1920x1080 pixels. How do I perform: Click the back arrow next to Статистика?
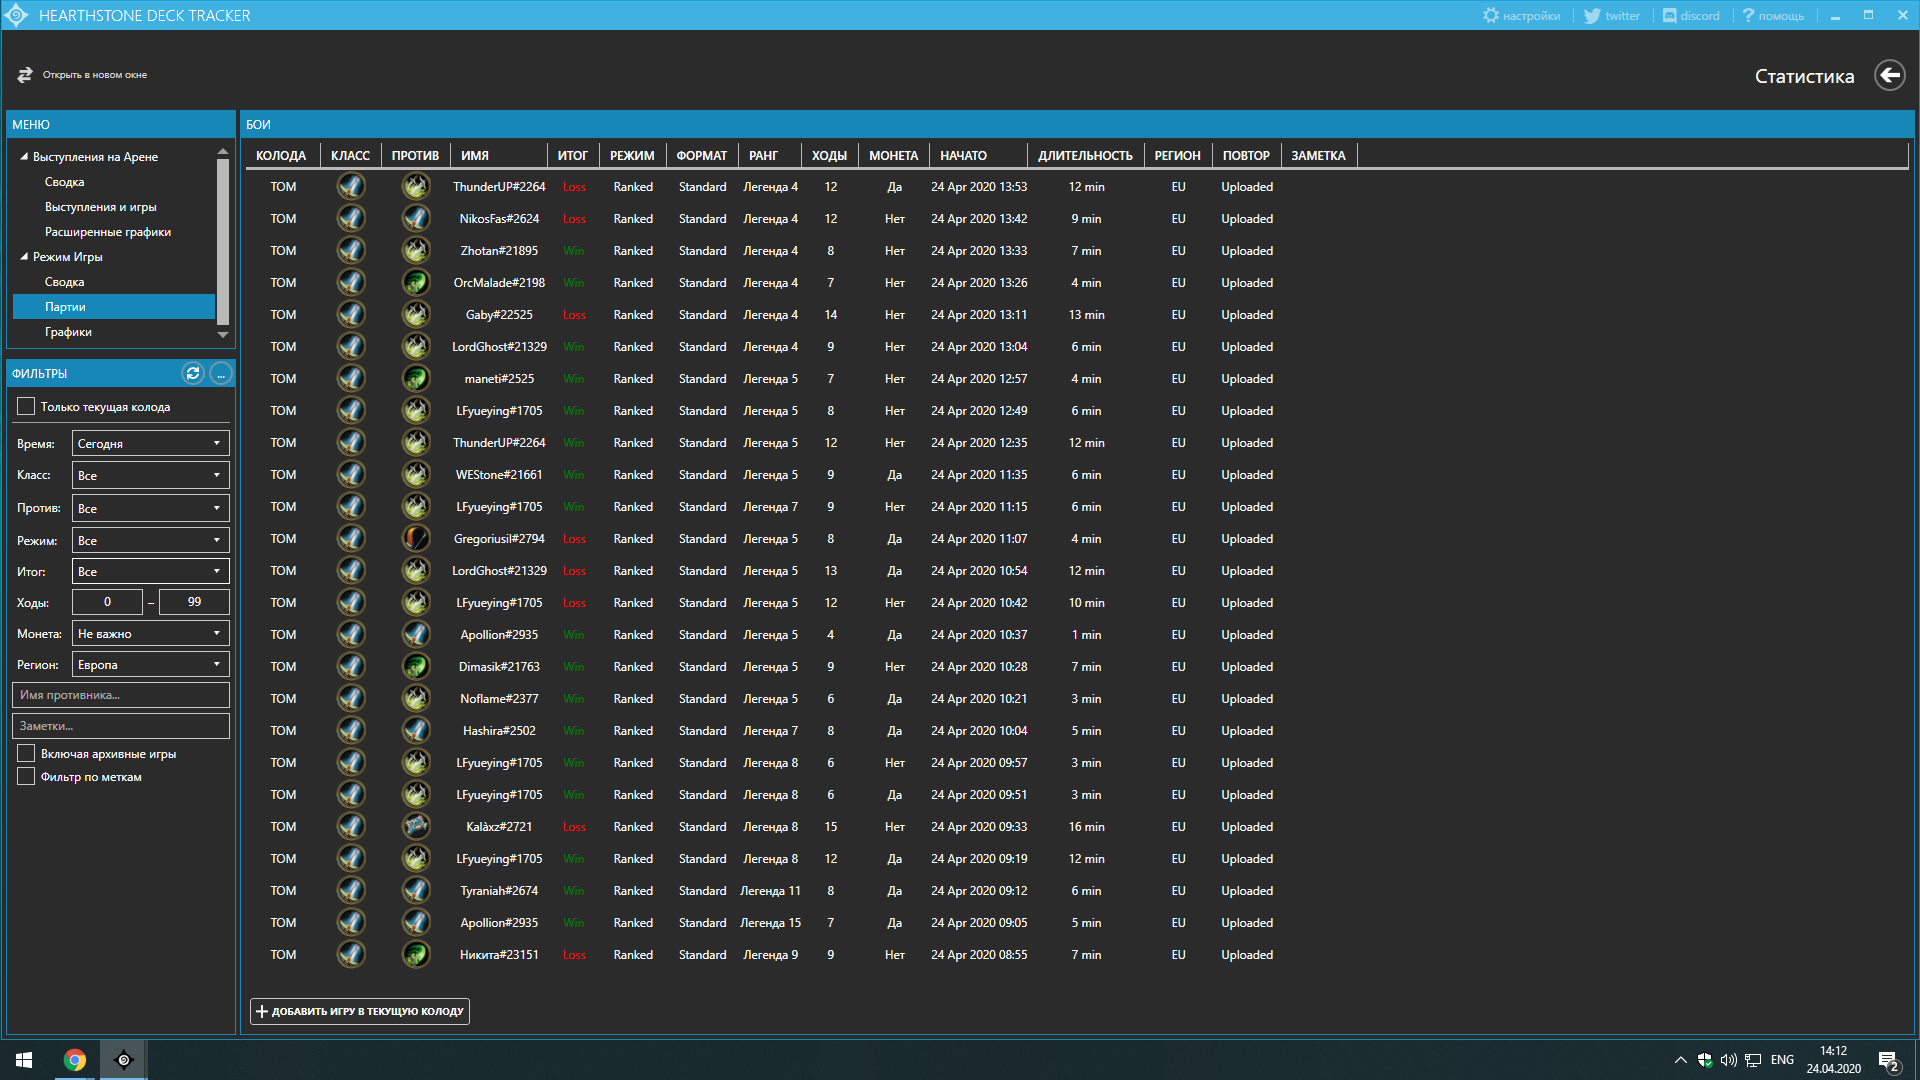(1889, 76)
